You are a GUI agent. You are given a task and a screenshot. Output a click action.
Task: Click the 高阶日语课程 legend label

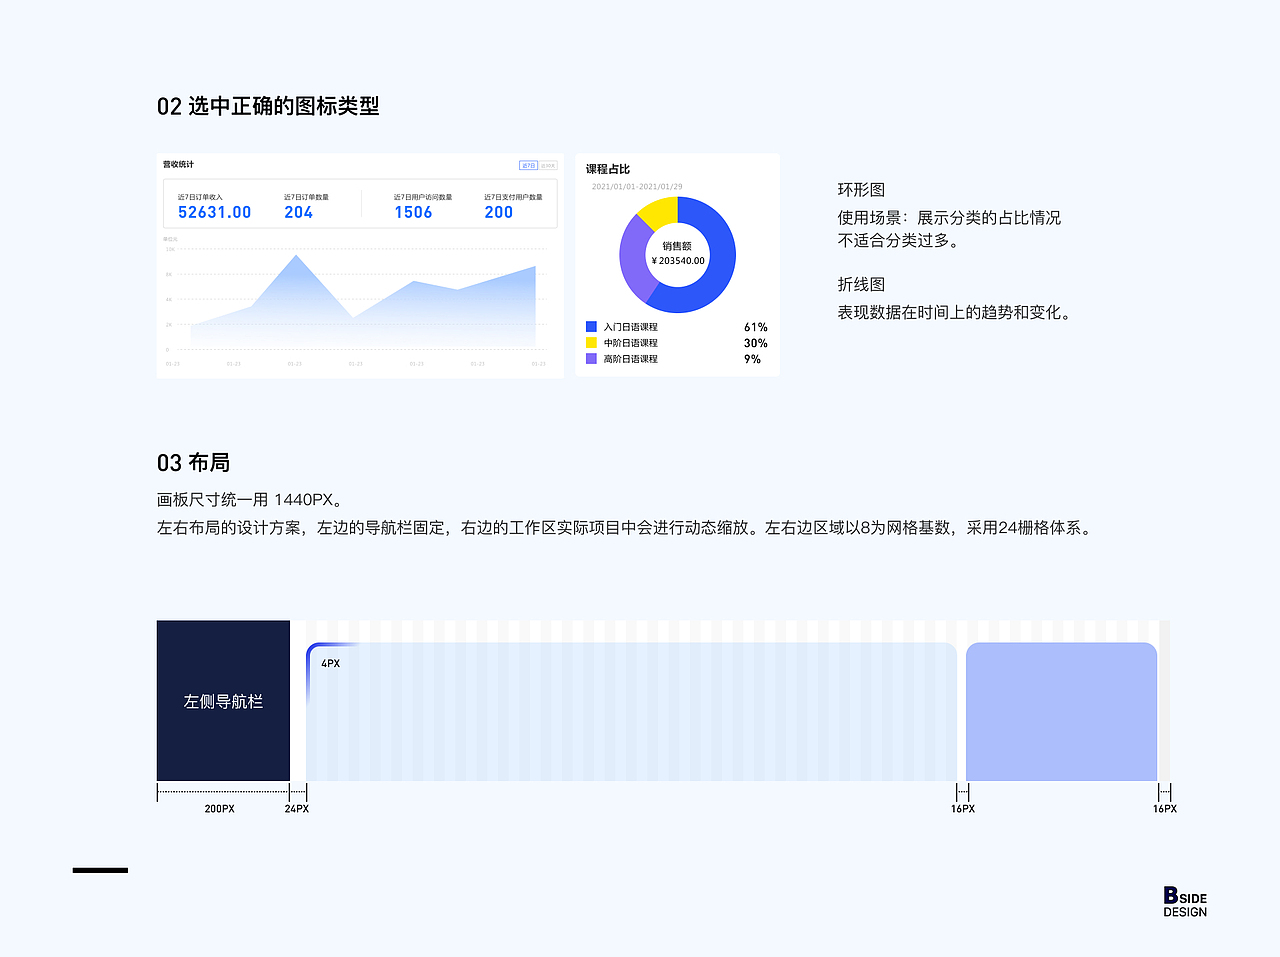pyautogui.click(x=630, y=359)
